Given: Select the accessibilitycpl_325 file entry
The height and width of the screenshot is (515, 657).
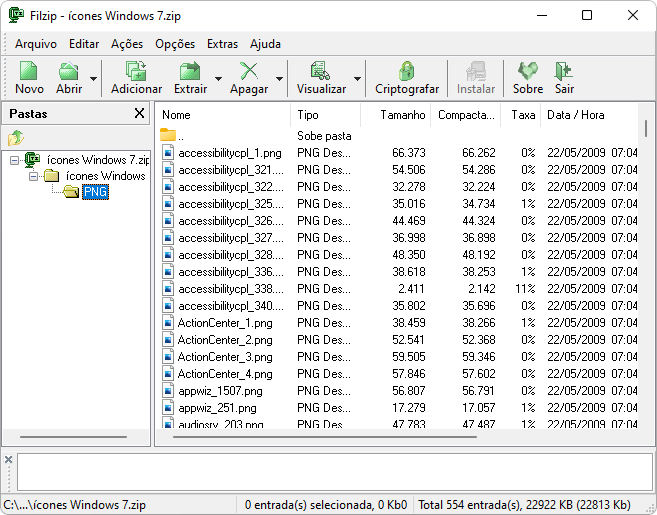Looking at the screenshot, I should pyautogui.click(x=230, y=204).
